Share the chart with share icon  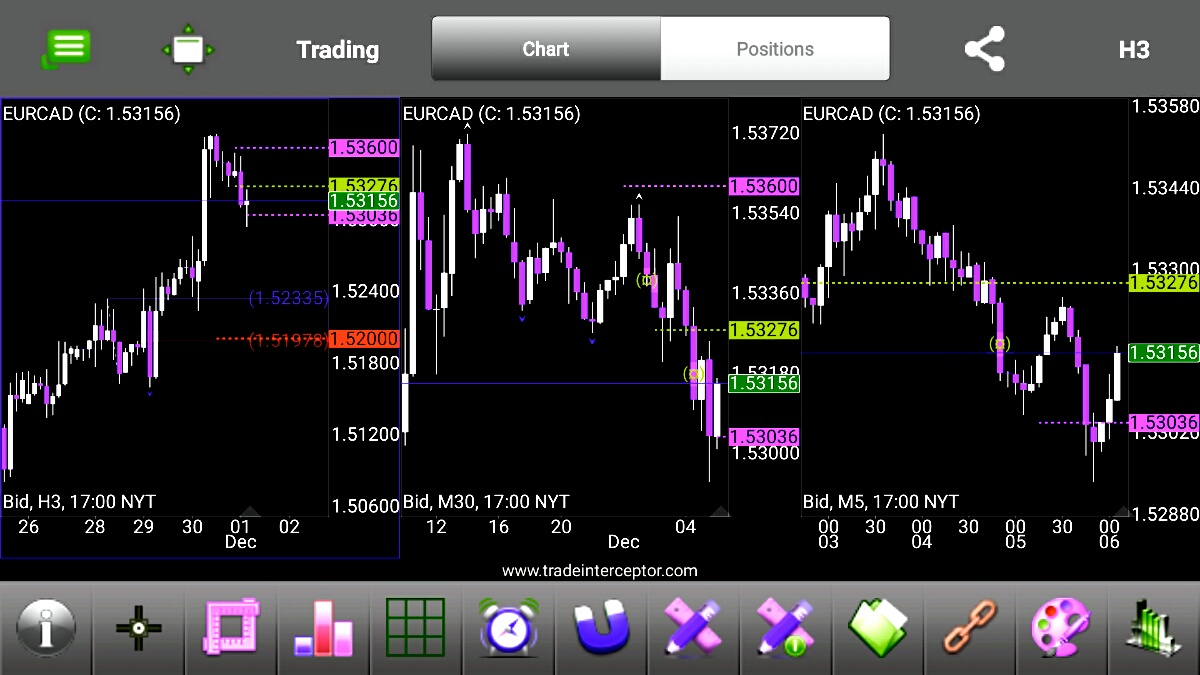pos(984,49)
